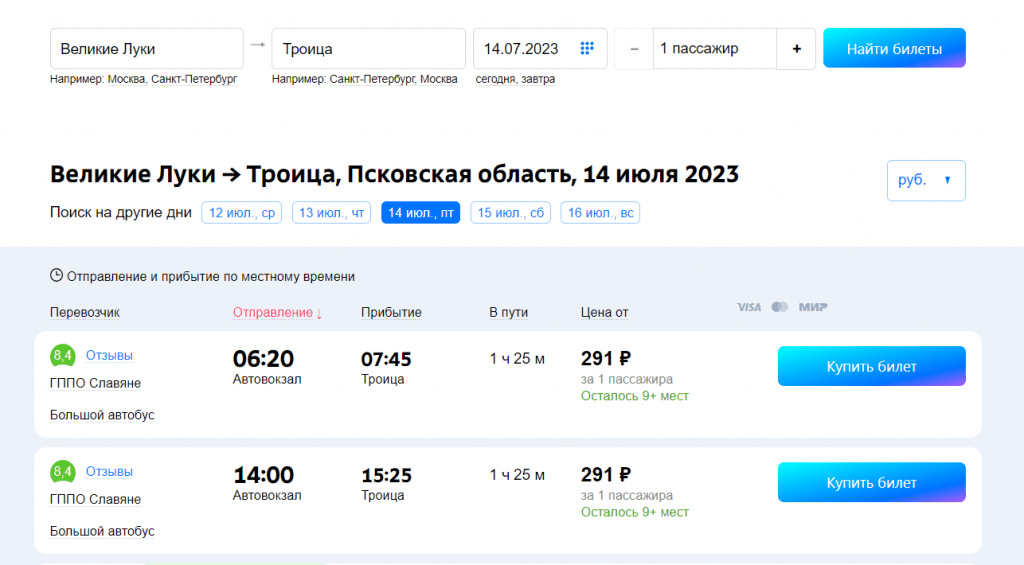Increase passenger count with plus button
The image size is (1024, 565).
coord(796,48)
